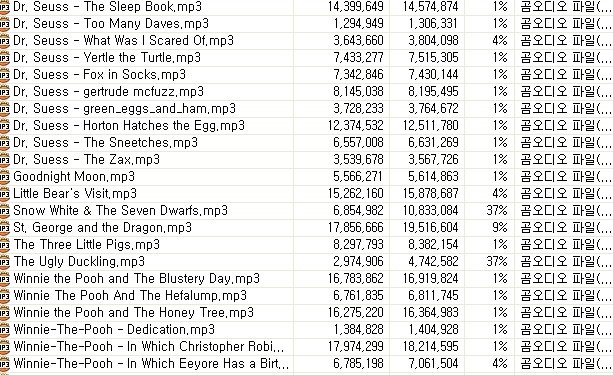
Task: Click the compressed size 17,856,666 of St. George
Action: pyautogui.click(x=355, y=228)
